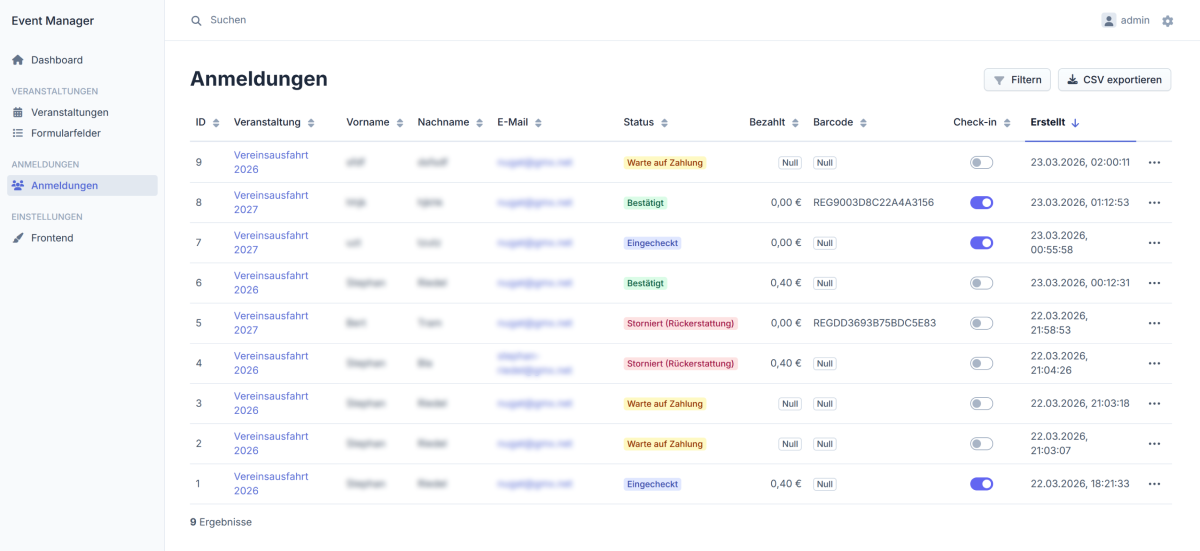Click timestamp 23.03.2026, 02:00:11
The height and width of the screenshot is (551, 1200).
1080,162
